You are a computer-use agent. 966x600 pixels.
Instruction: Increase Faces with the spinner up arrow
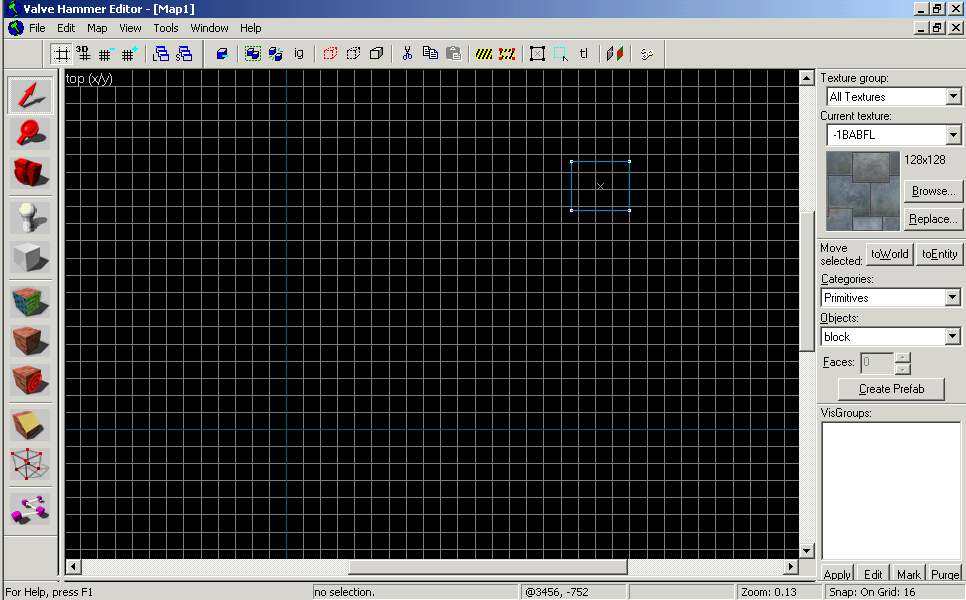pyautogui.click(x=902, y=357)
